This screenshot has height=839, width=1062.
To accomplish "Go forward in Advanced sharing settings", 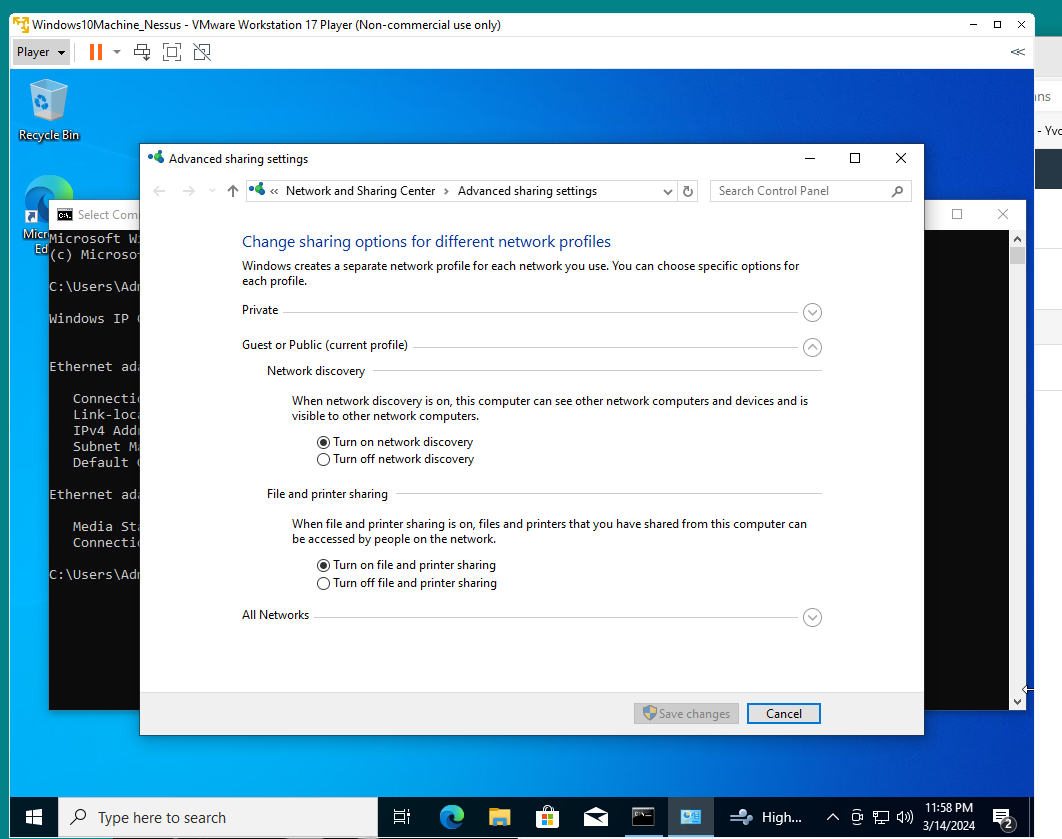I will tap(189, 191).
